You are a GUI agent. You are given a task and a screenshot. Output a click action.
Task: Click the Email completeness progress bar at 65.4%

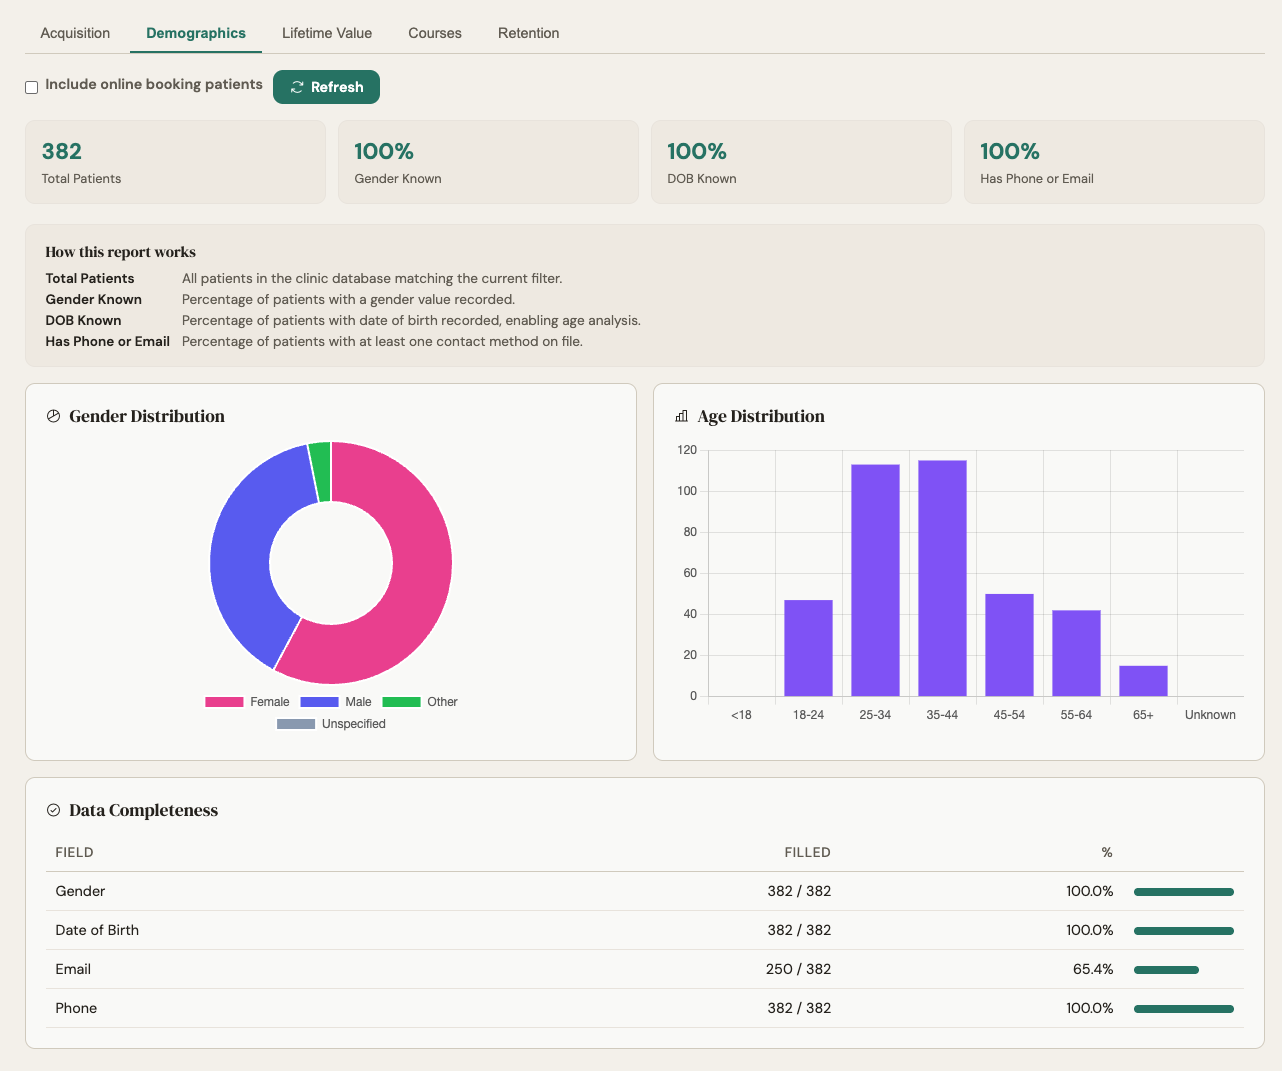tap(1166, 969)
